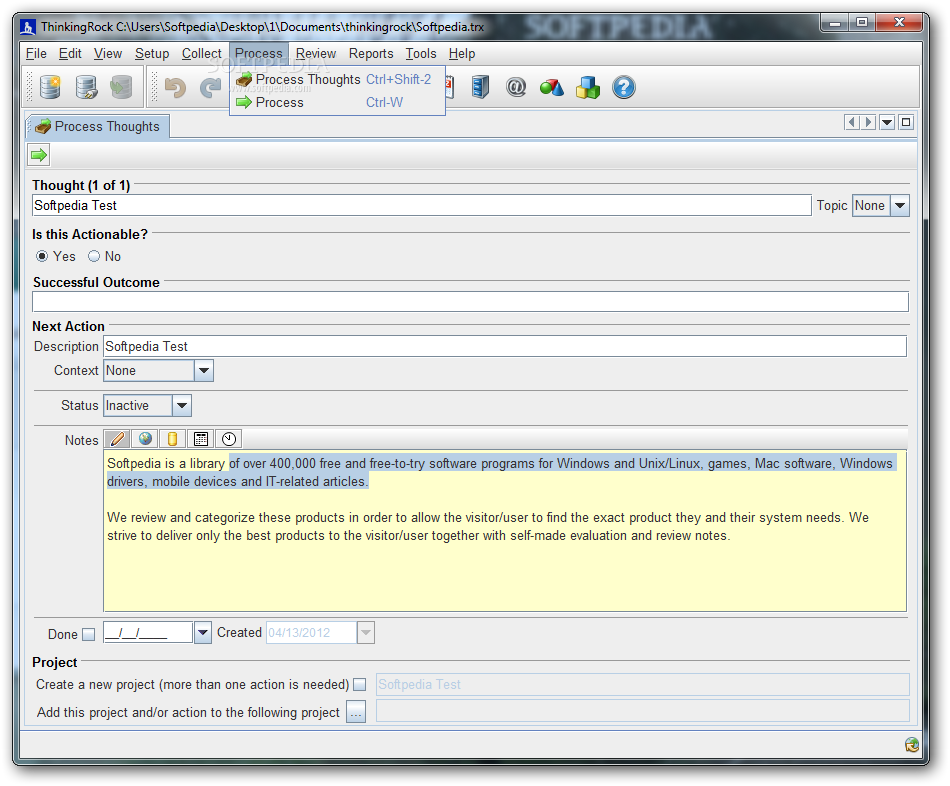The width and height of the screenshot is (950, 786).
Task: Click the Thought text field
Action: tap(422, 205)
